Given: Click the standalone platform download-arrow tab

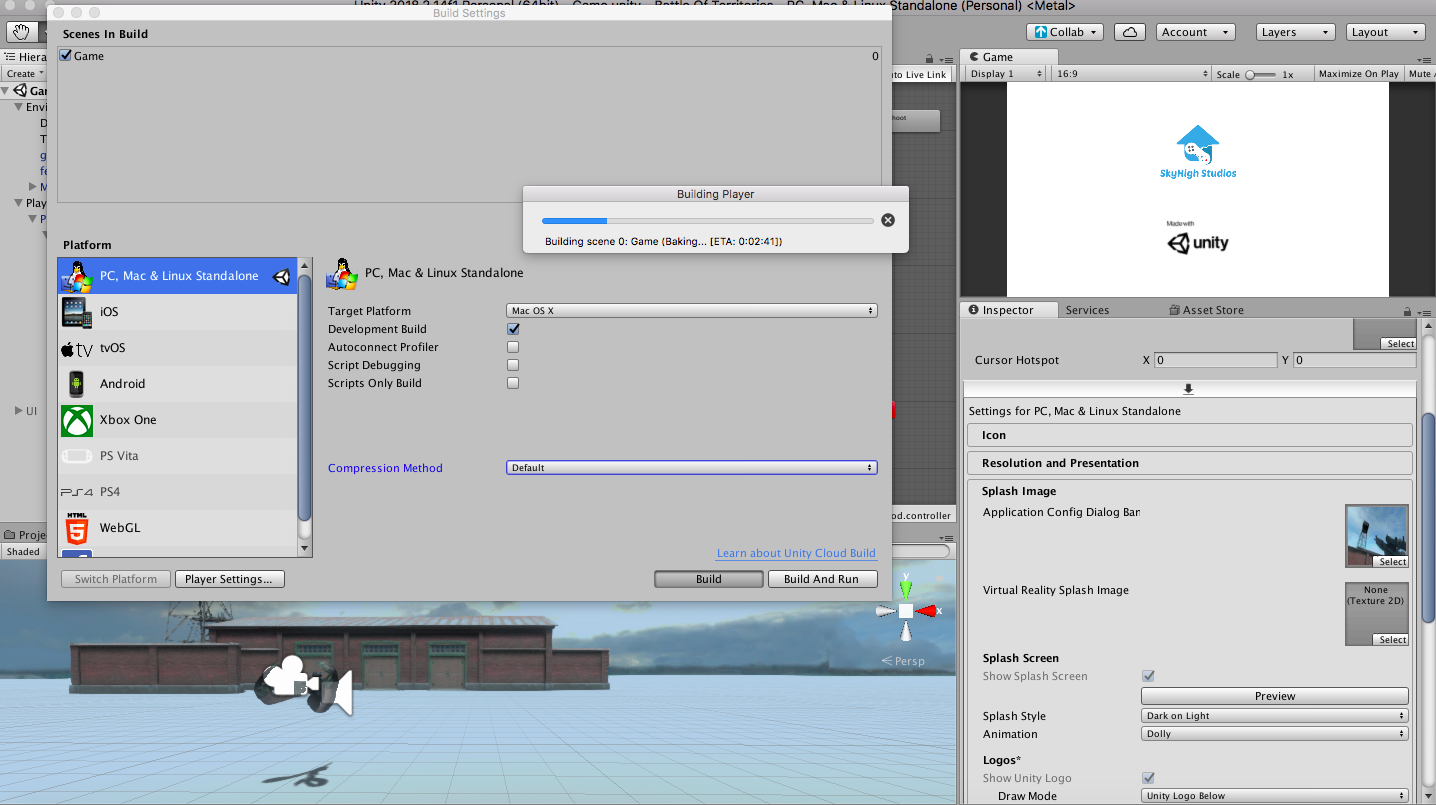Looking at the screenshot, I should (x=1188, y=389).
